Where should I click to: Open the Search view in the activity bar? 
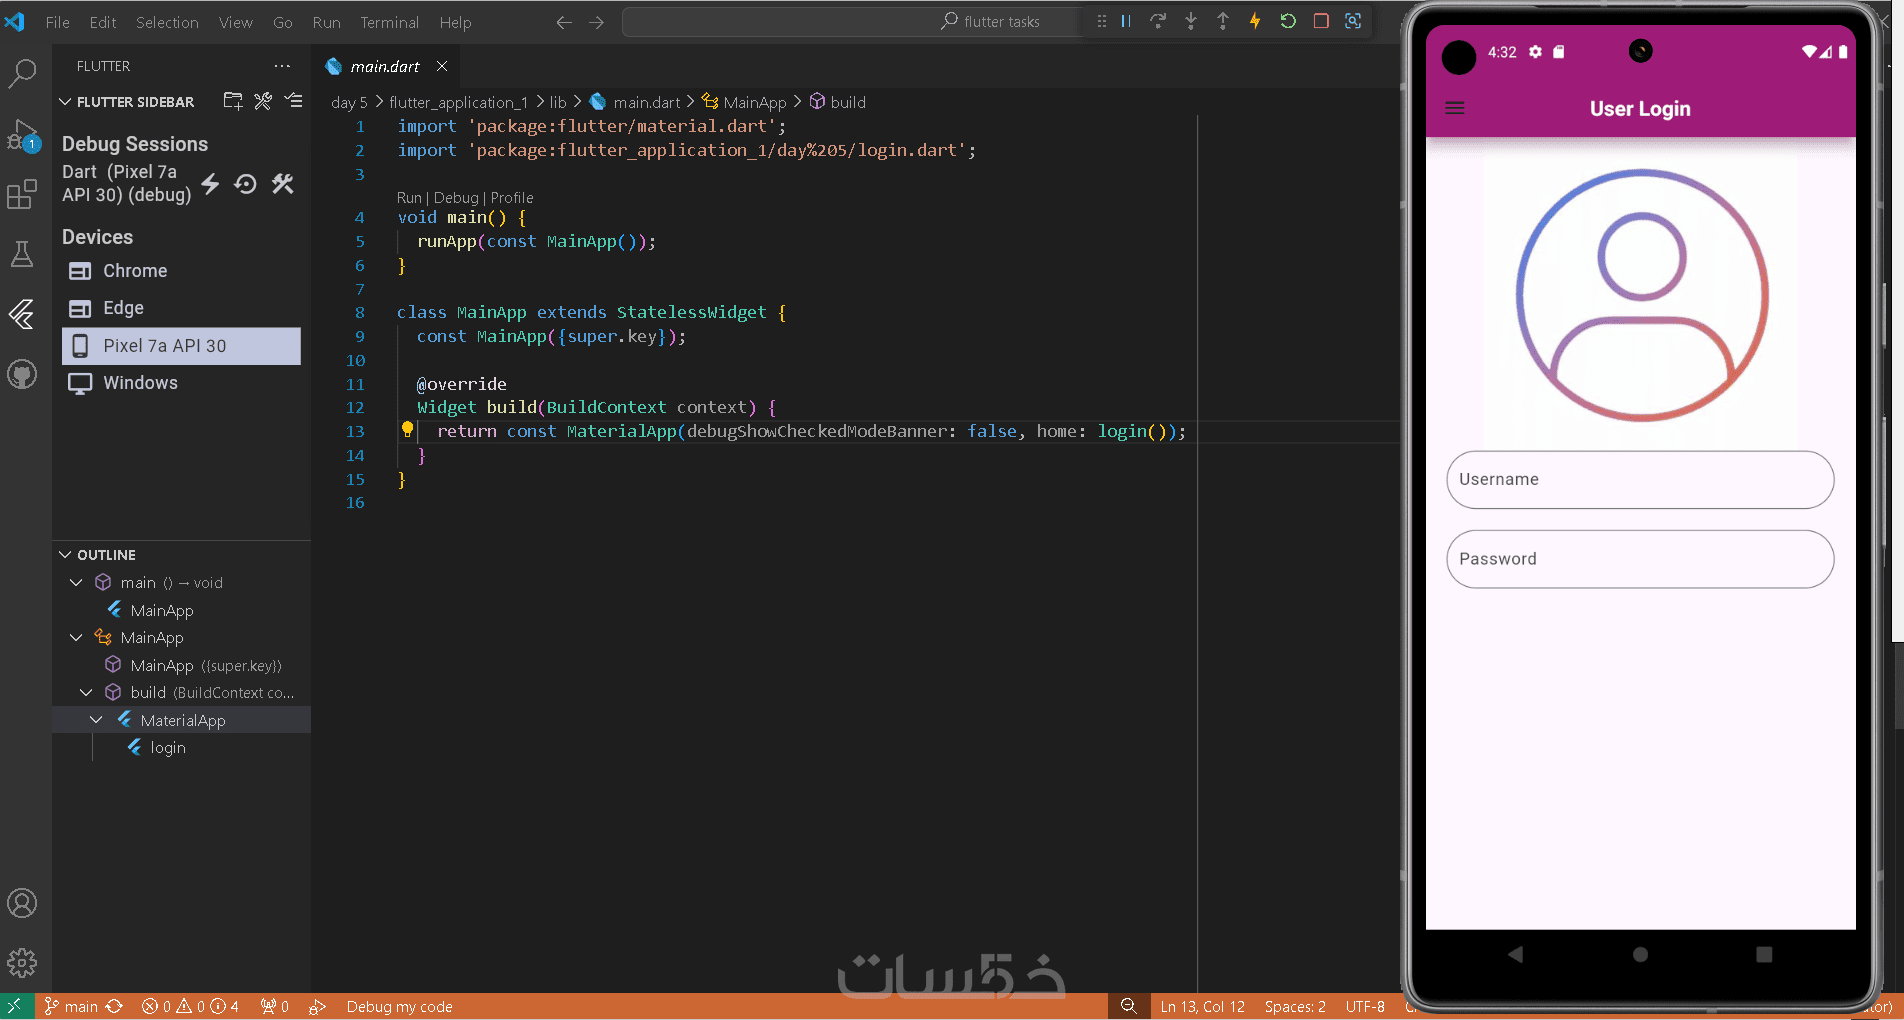[x=22, y=72]
